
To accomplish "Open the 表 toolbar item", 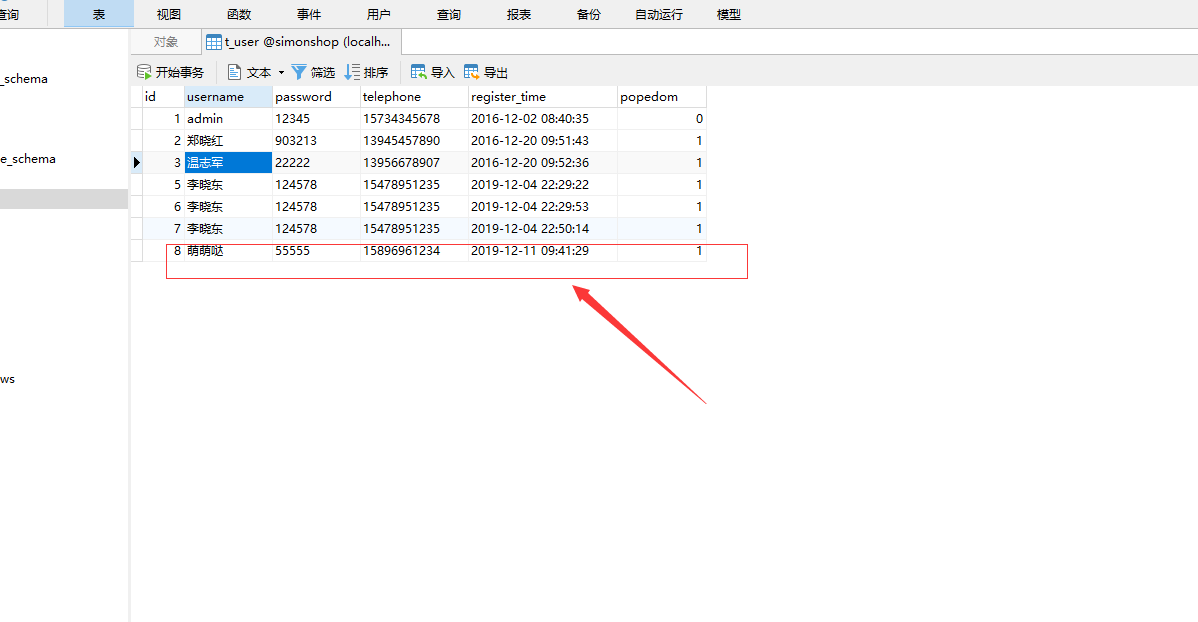I will [x=99, y=14].
